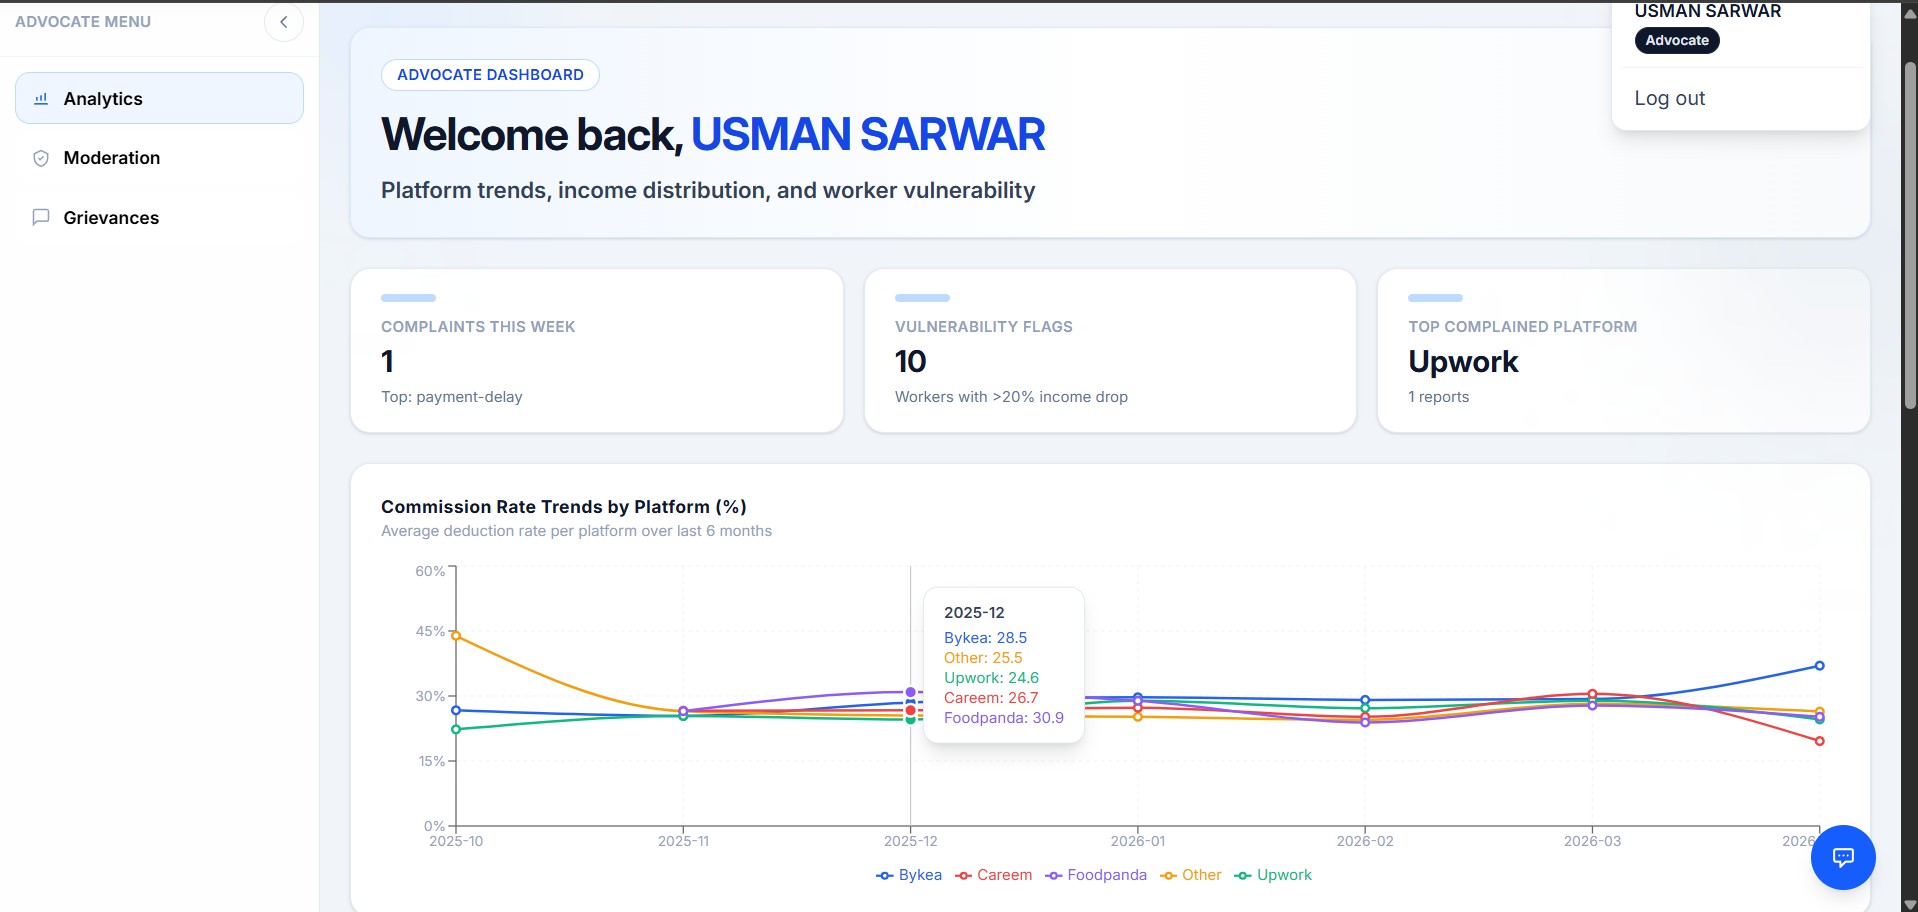Click the Bykea data point at far right
Screen dimensions: 1918x912
1819,666
